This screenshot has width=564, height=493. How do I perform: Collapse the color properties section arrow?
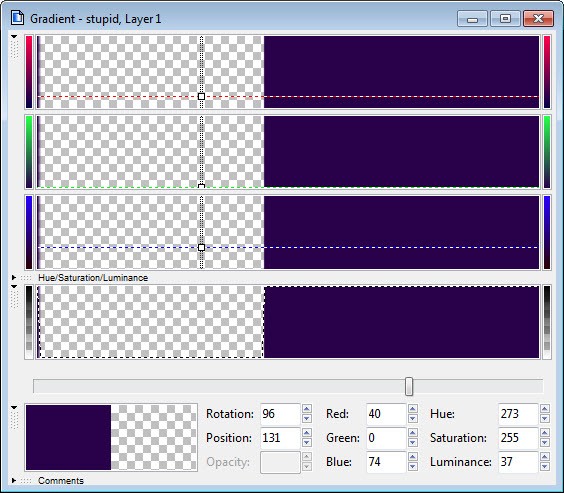point(14,407)
